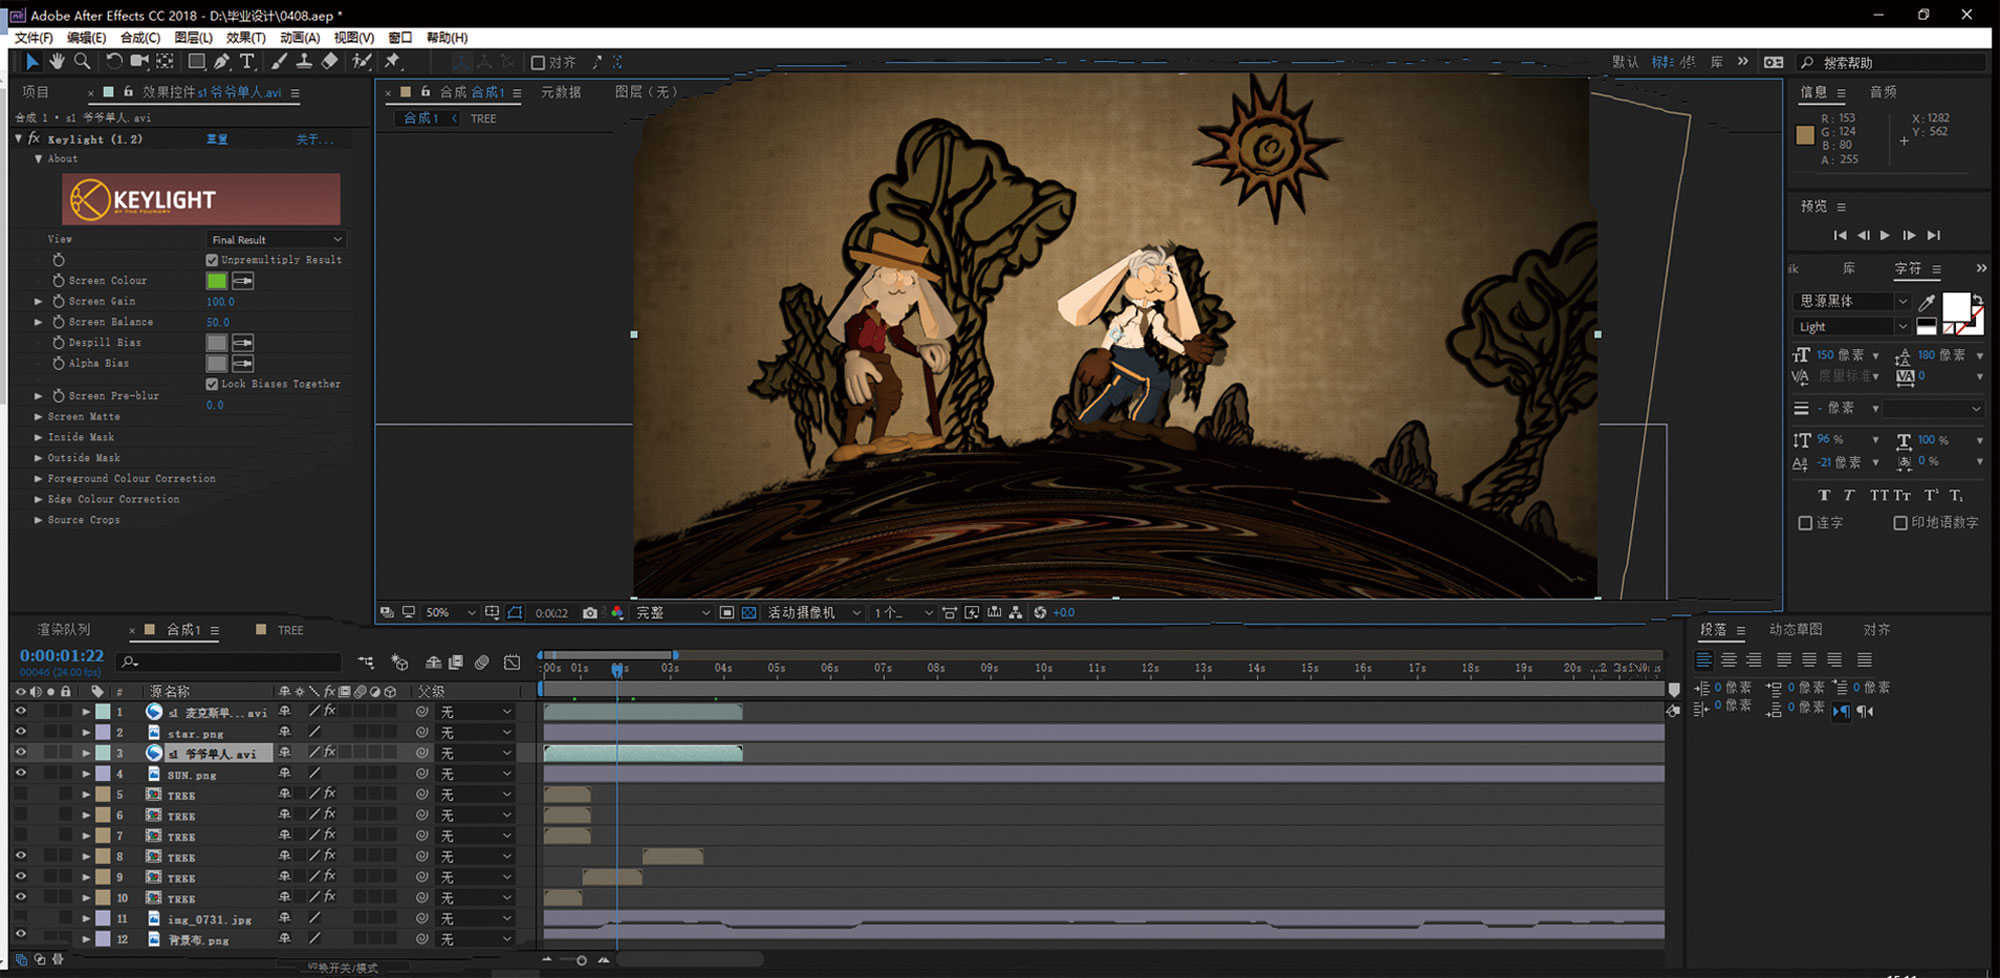This screenshot has width=2000, height=978.
Task: Select the Clone Stamp tool
Action: pyautogui.click(x=304, y=62)
